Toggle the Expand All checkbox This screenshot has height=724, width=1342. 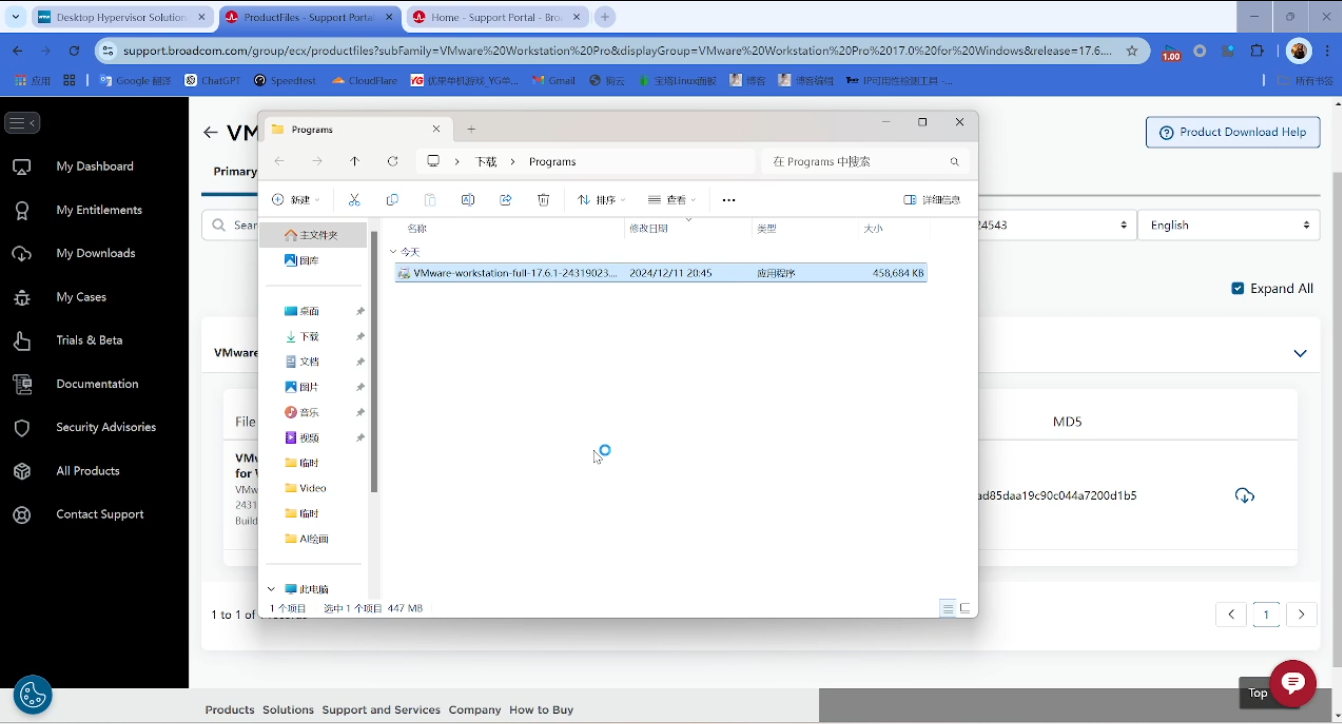tap(1238, 288)
